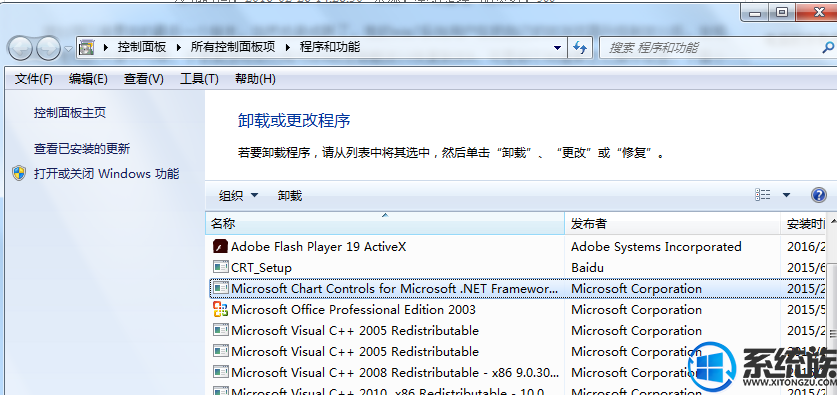The height and width of the screenshot is (395, 837).
Task: Click the CRT_Setup program icon
Action: click(220, 267)
